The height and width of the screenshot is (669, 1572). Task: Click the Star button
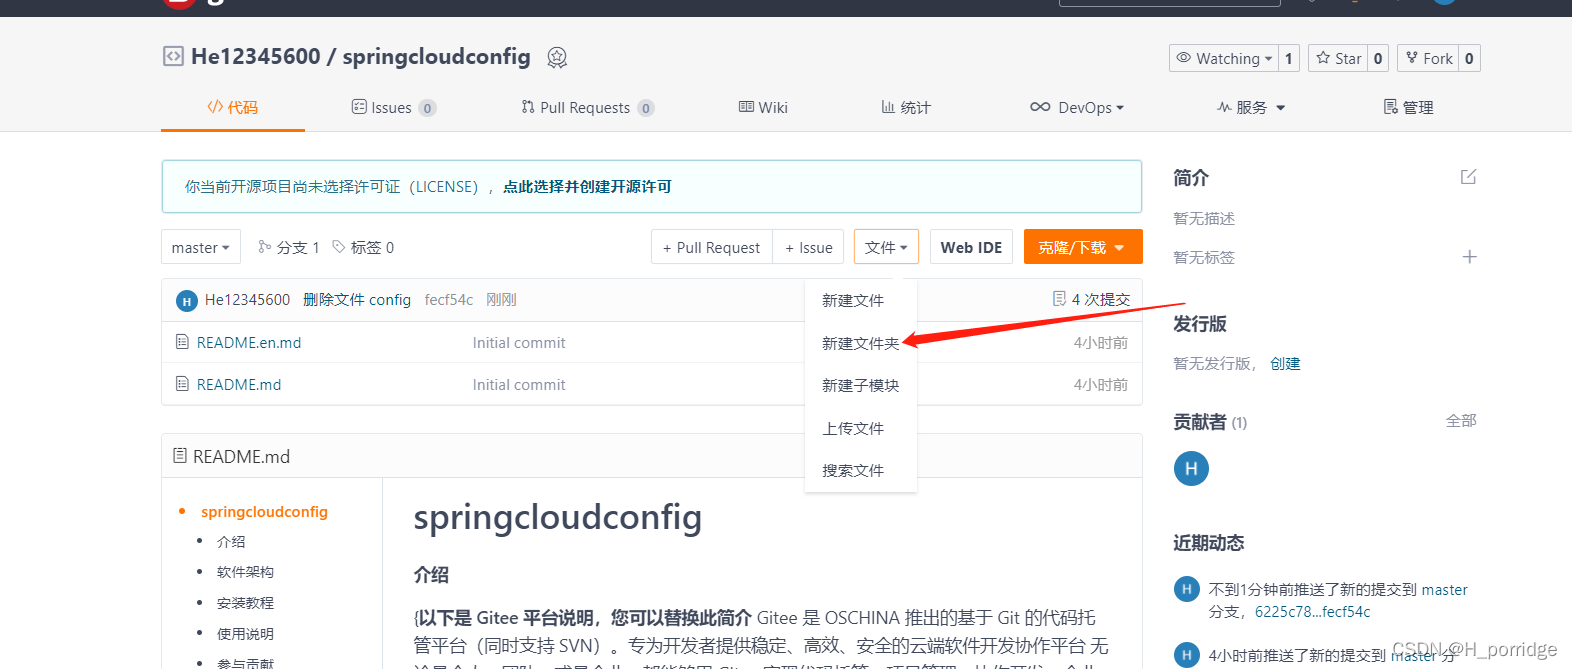pyautogui.click(x=1338, y=58)
